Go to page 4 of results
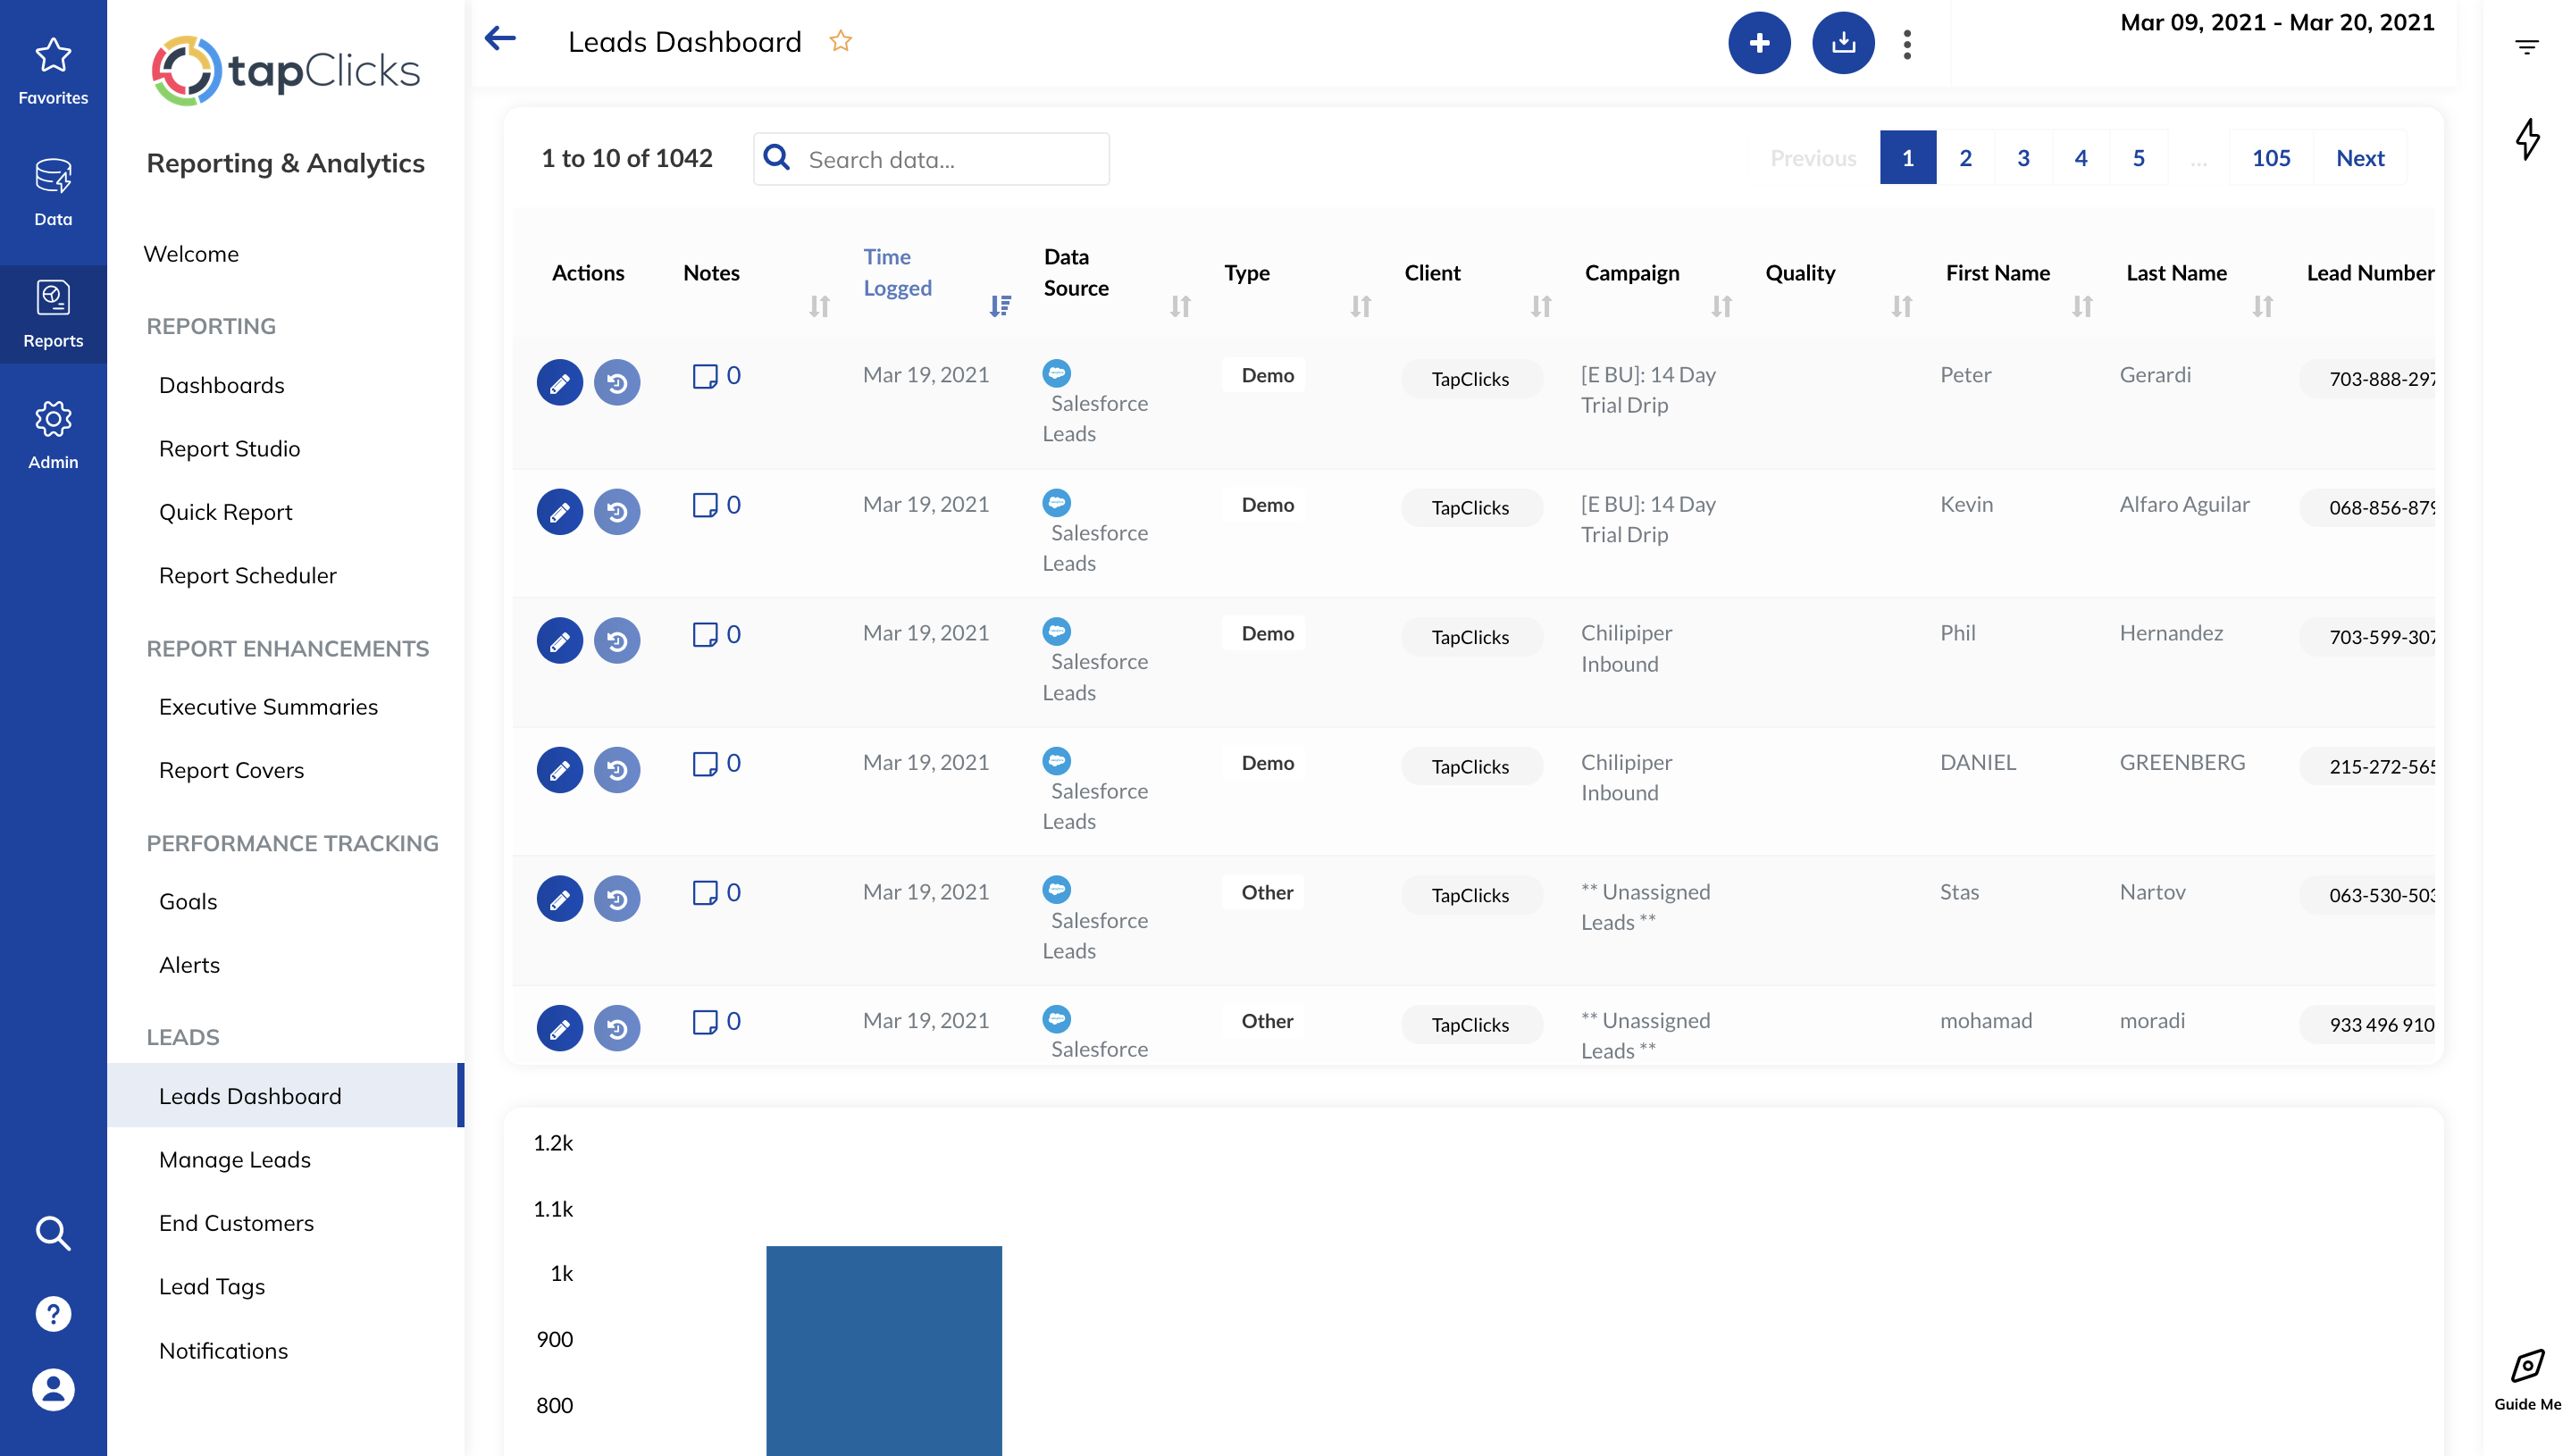 (x=2080, y=157)
